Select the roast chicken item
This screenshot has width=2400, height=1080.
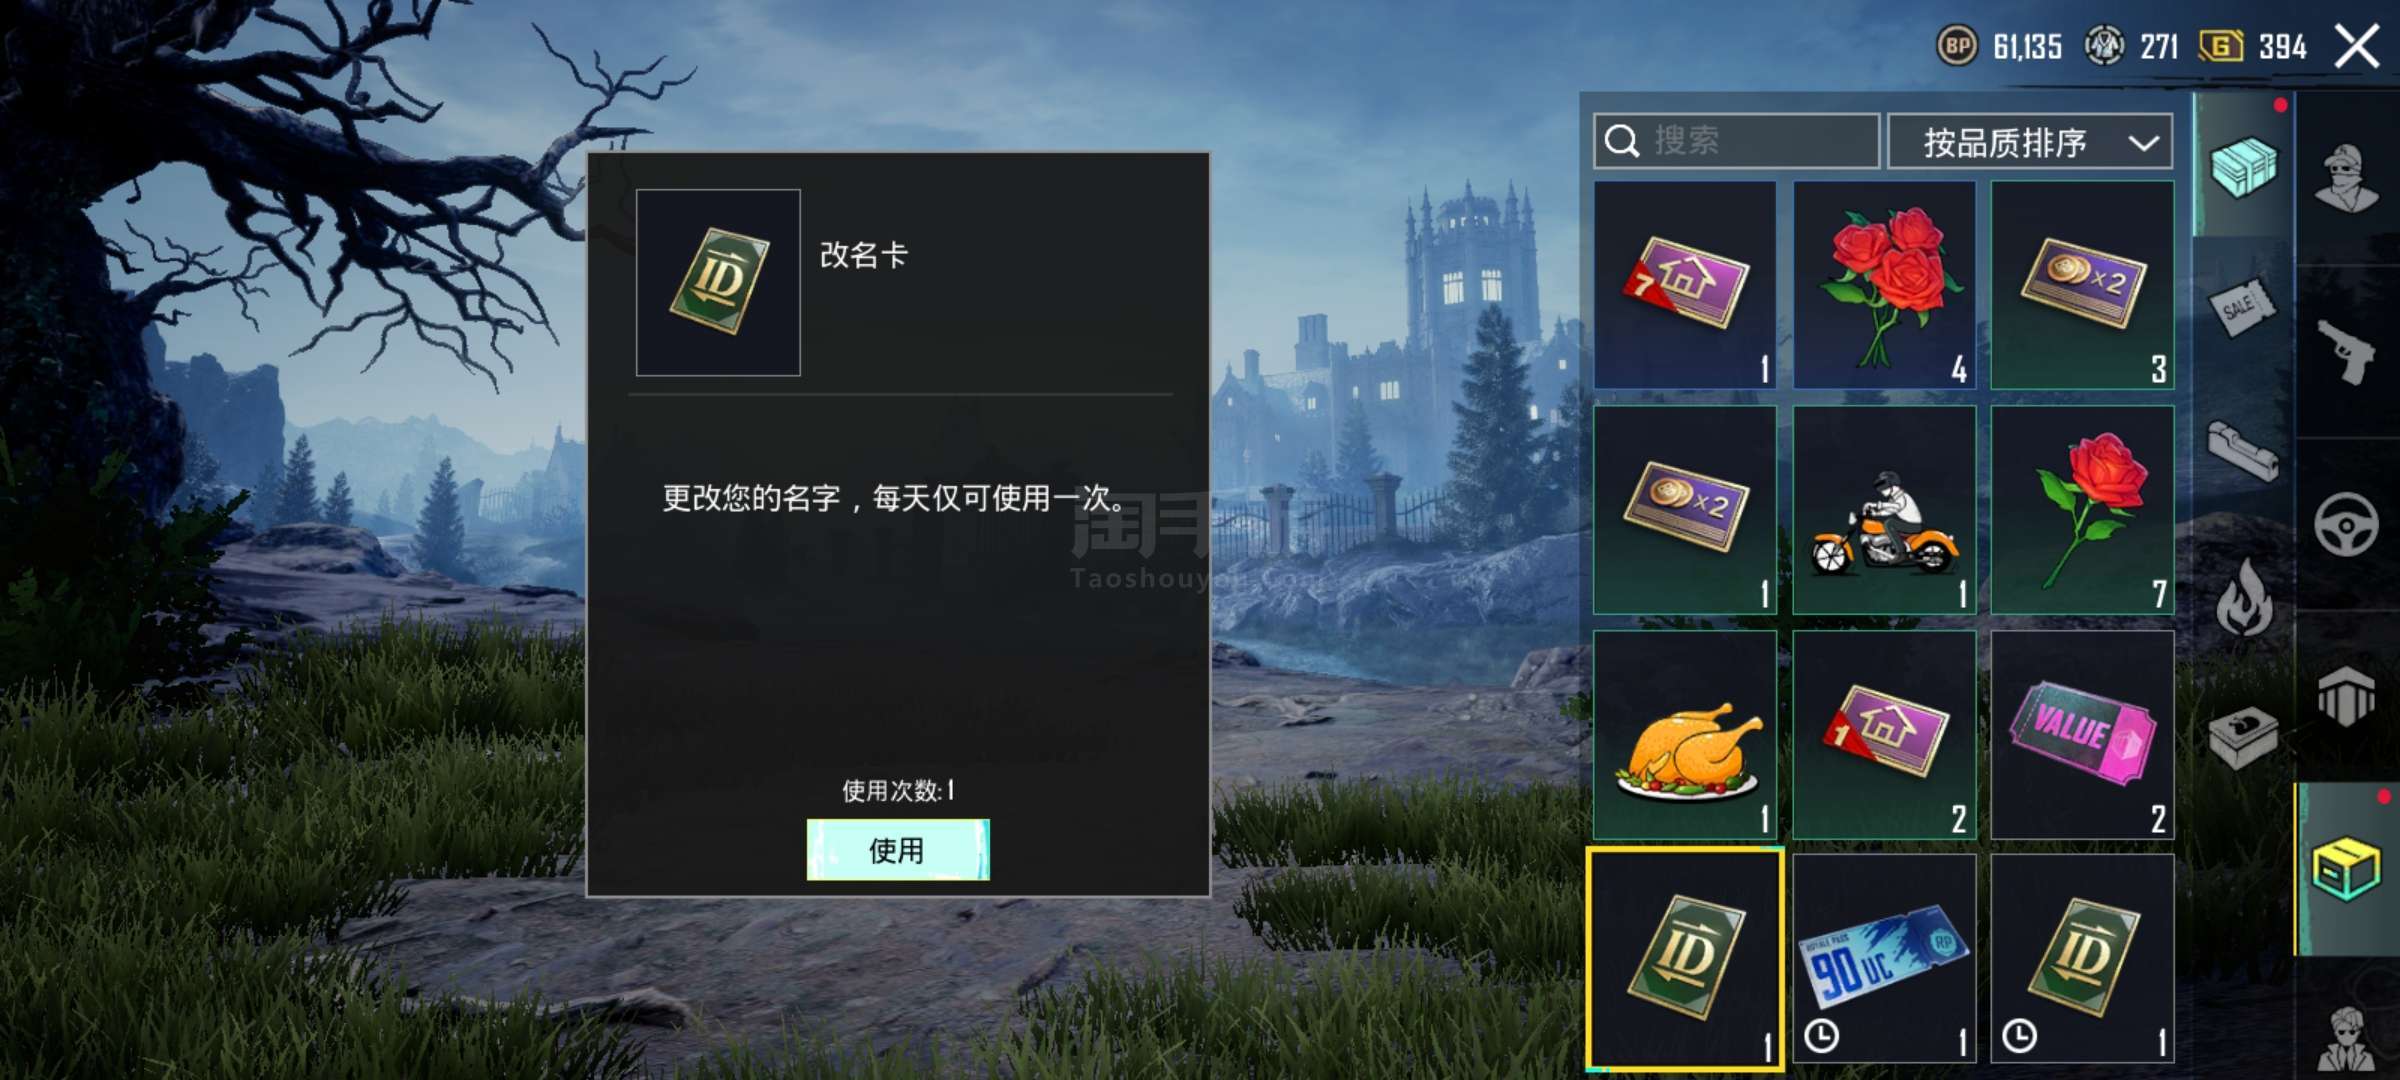point(1685,734)
